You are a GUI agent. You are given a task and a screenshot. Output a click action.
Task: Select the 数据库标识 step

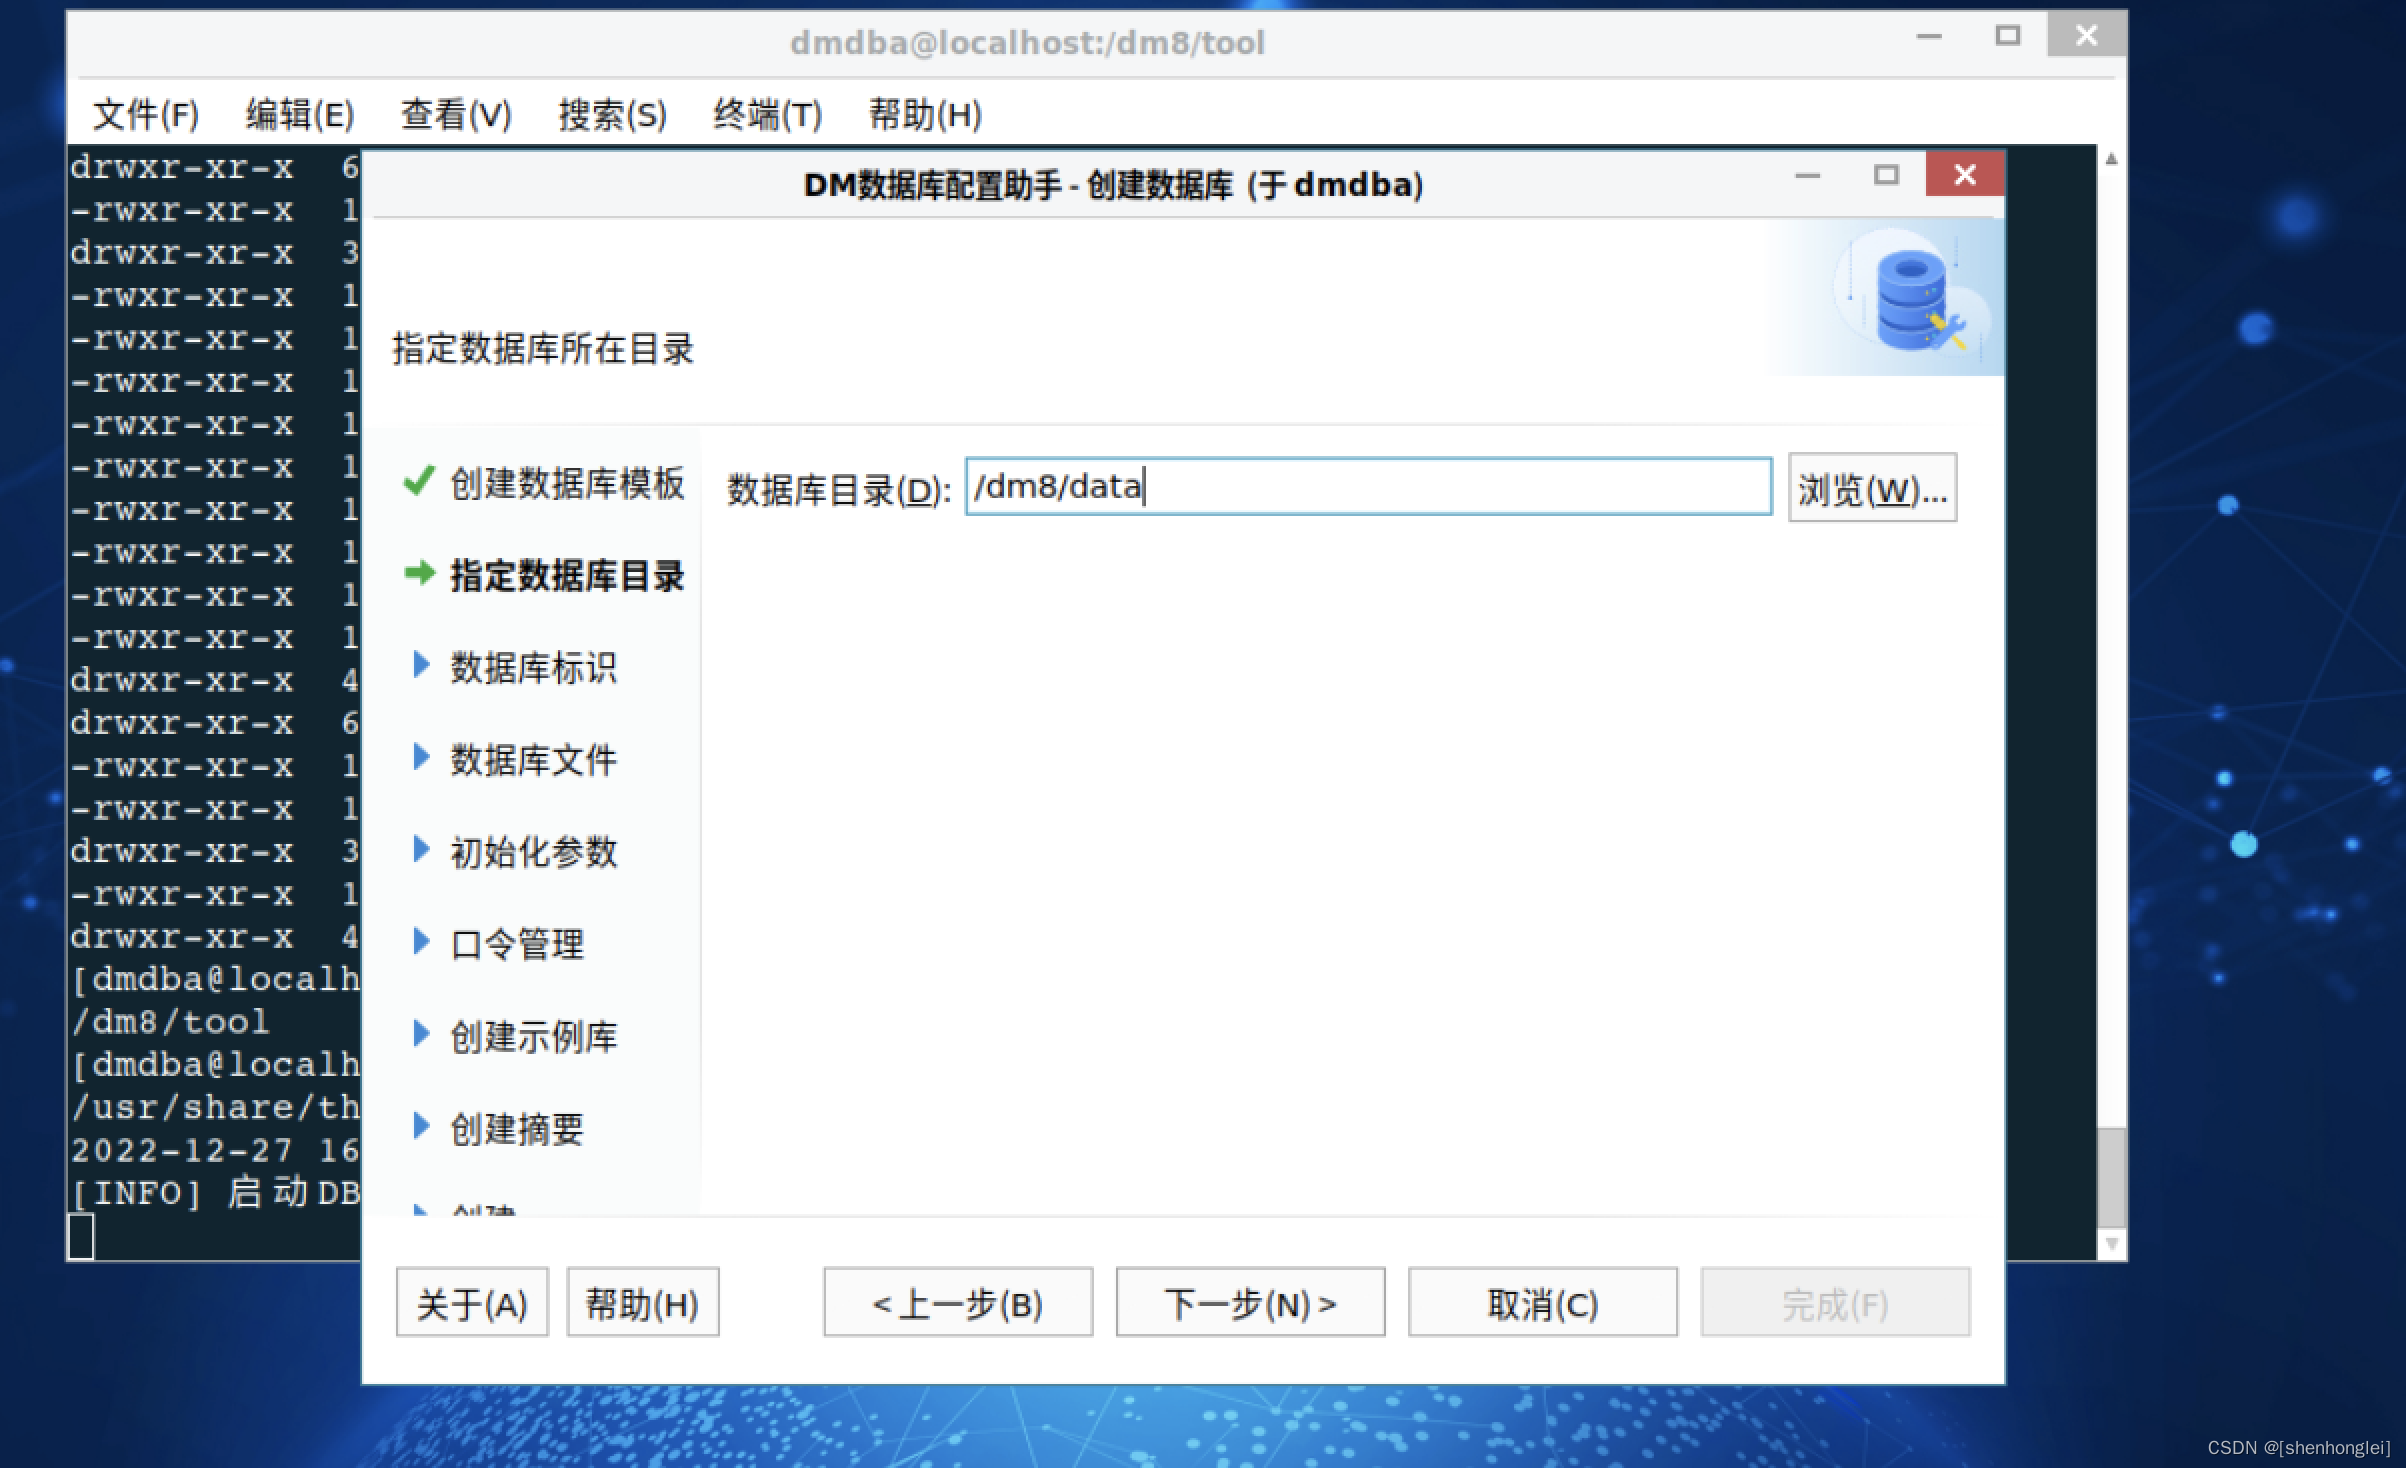click(533, 667)
